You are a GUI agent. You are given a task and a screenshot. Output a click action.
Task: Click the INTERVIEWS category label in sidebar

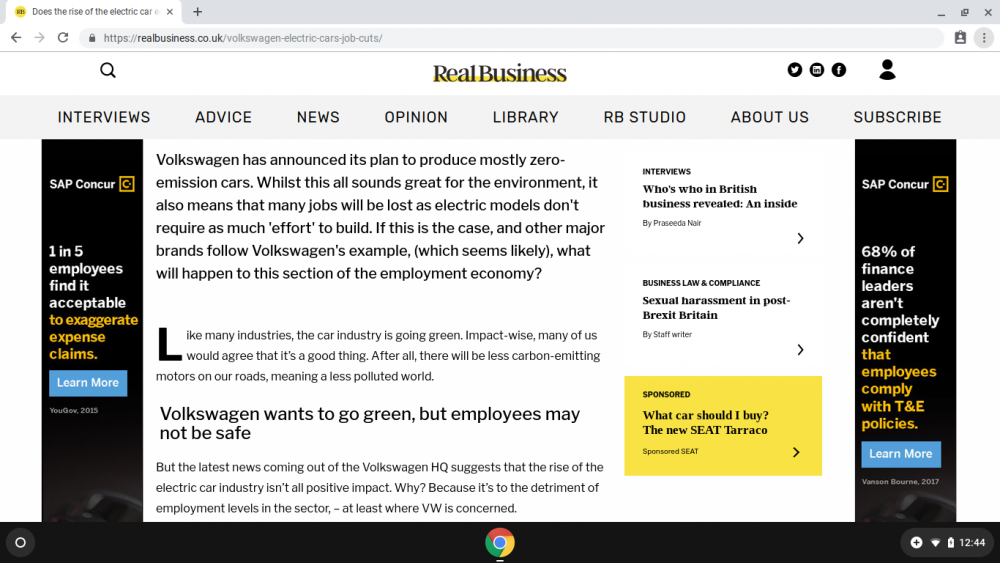point(666,172)
